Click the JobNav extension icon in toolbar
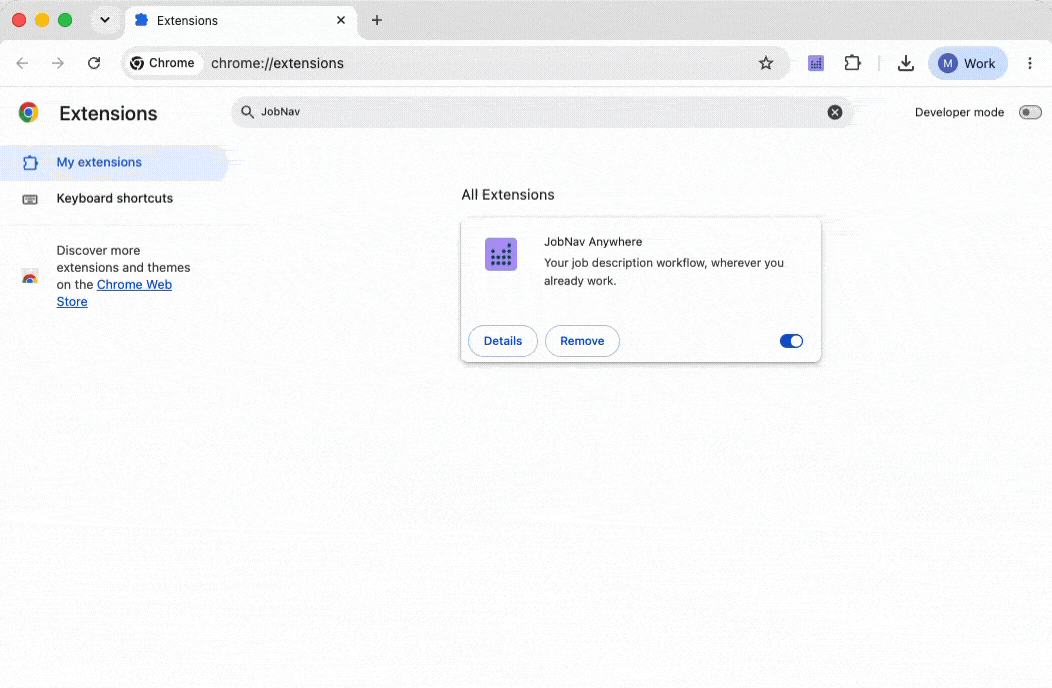 815,63
